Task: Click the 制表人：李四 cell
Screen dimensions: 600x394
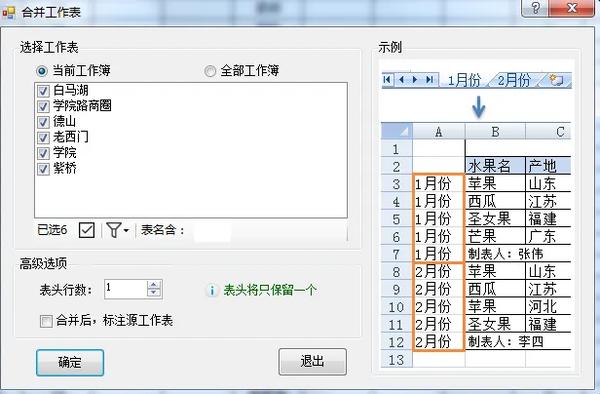Action: click(x=518, y=342)
